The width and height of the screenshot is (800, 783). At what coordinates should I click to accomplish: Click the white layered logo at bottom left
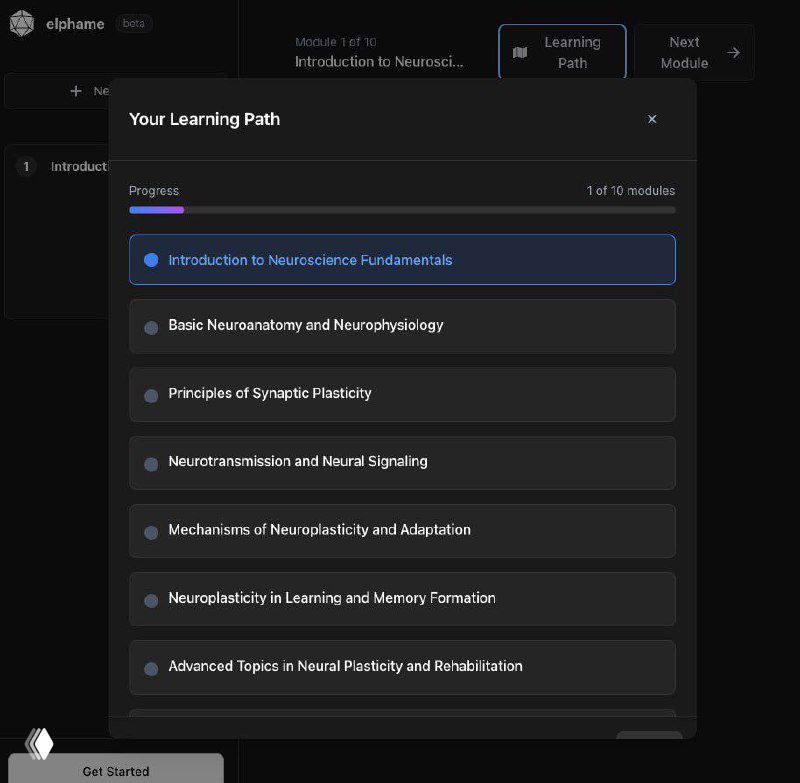(39, 743)
